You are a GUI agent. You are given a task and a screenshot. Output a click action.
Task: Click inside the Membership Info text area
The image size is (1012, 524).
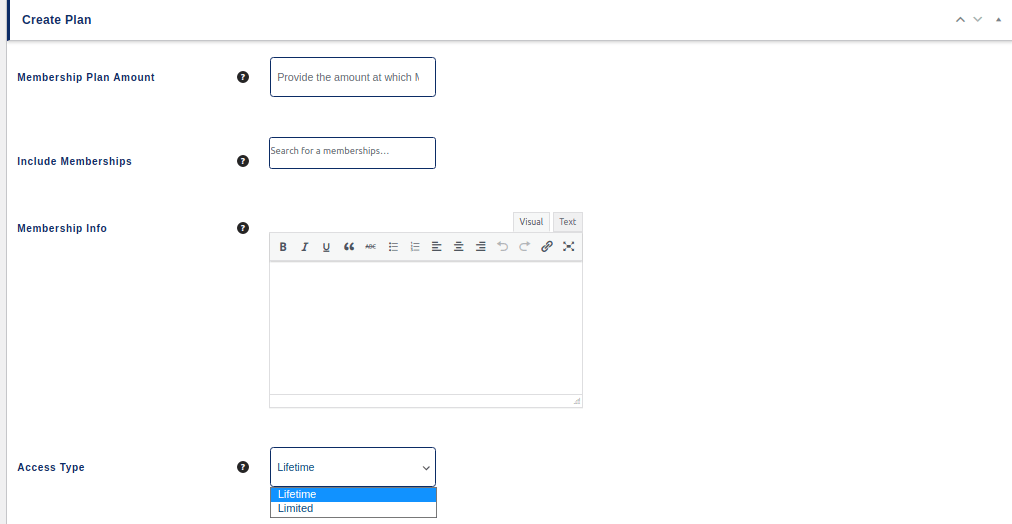pos(426,328)
